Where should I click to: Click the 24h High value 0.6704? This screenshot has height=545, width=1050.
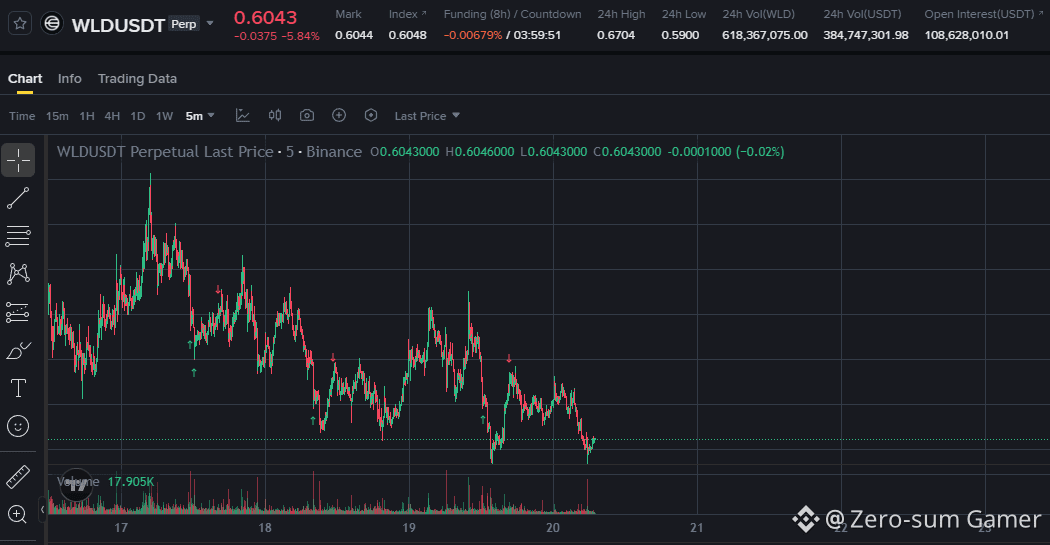pyautogui.click(x=615, y=35)
